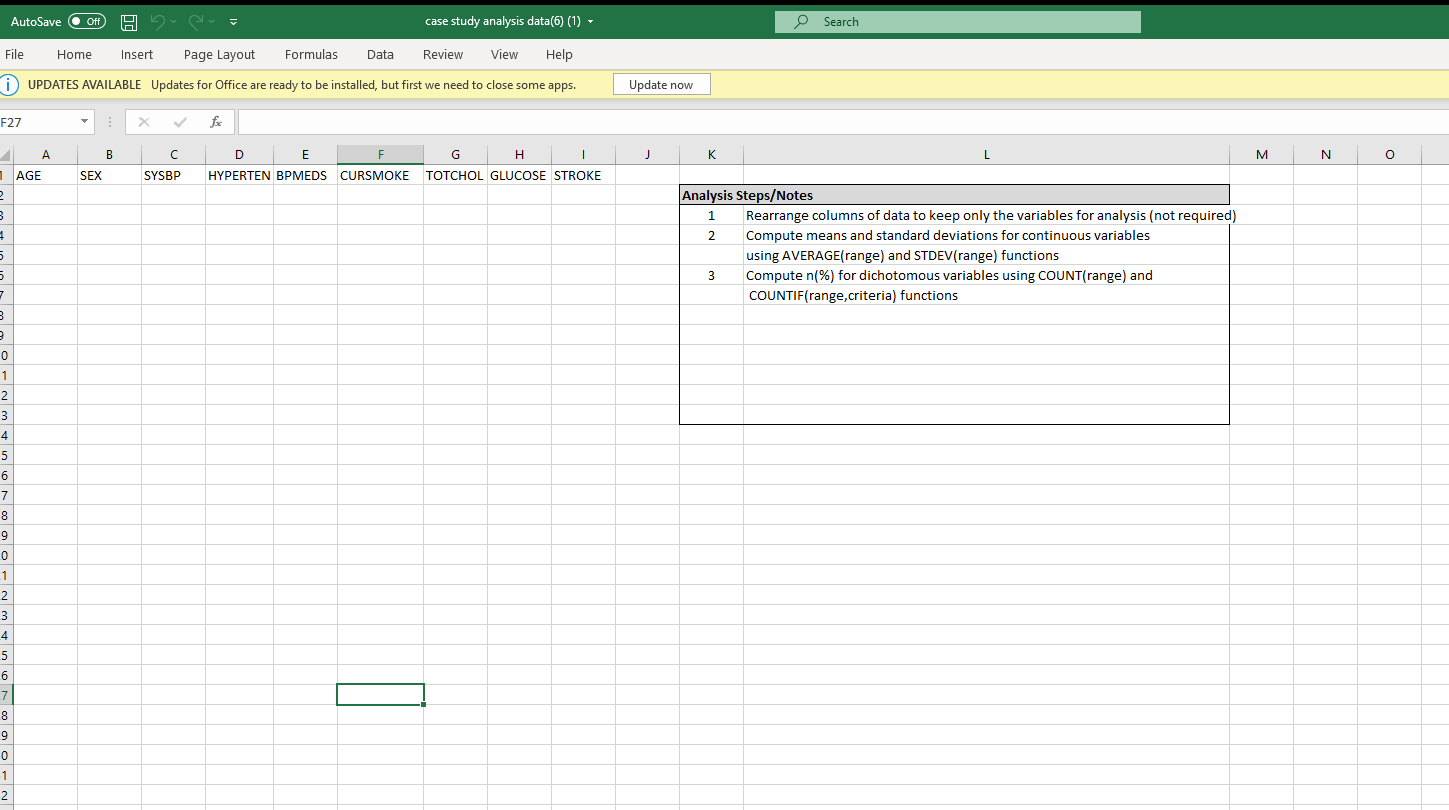Click step number 3 cell
This screenshot has height=810, width=1449.
coord(711,275)
